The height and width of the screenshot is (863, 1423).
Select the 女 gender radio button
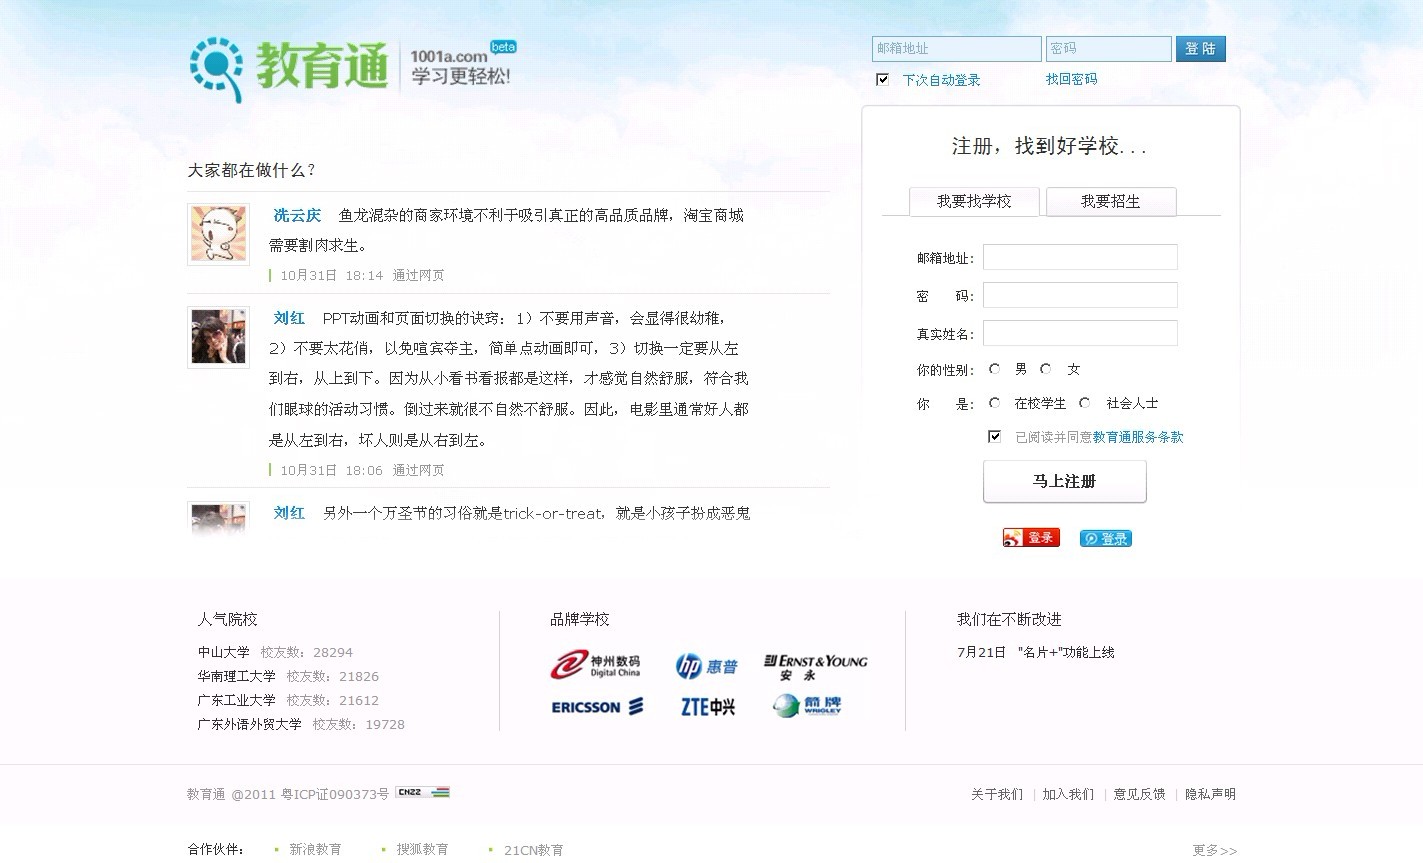[1045, 368]
